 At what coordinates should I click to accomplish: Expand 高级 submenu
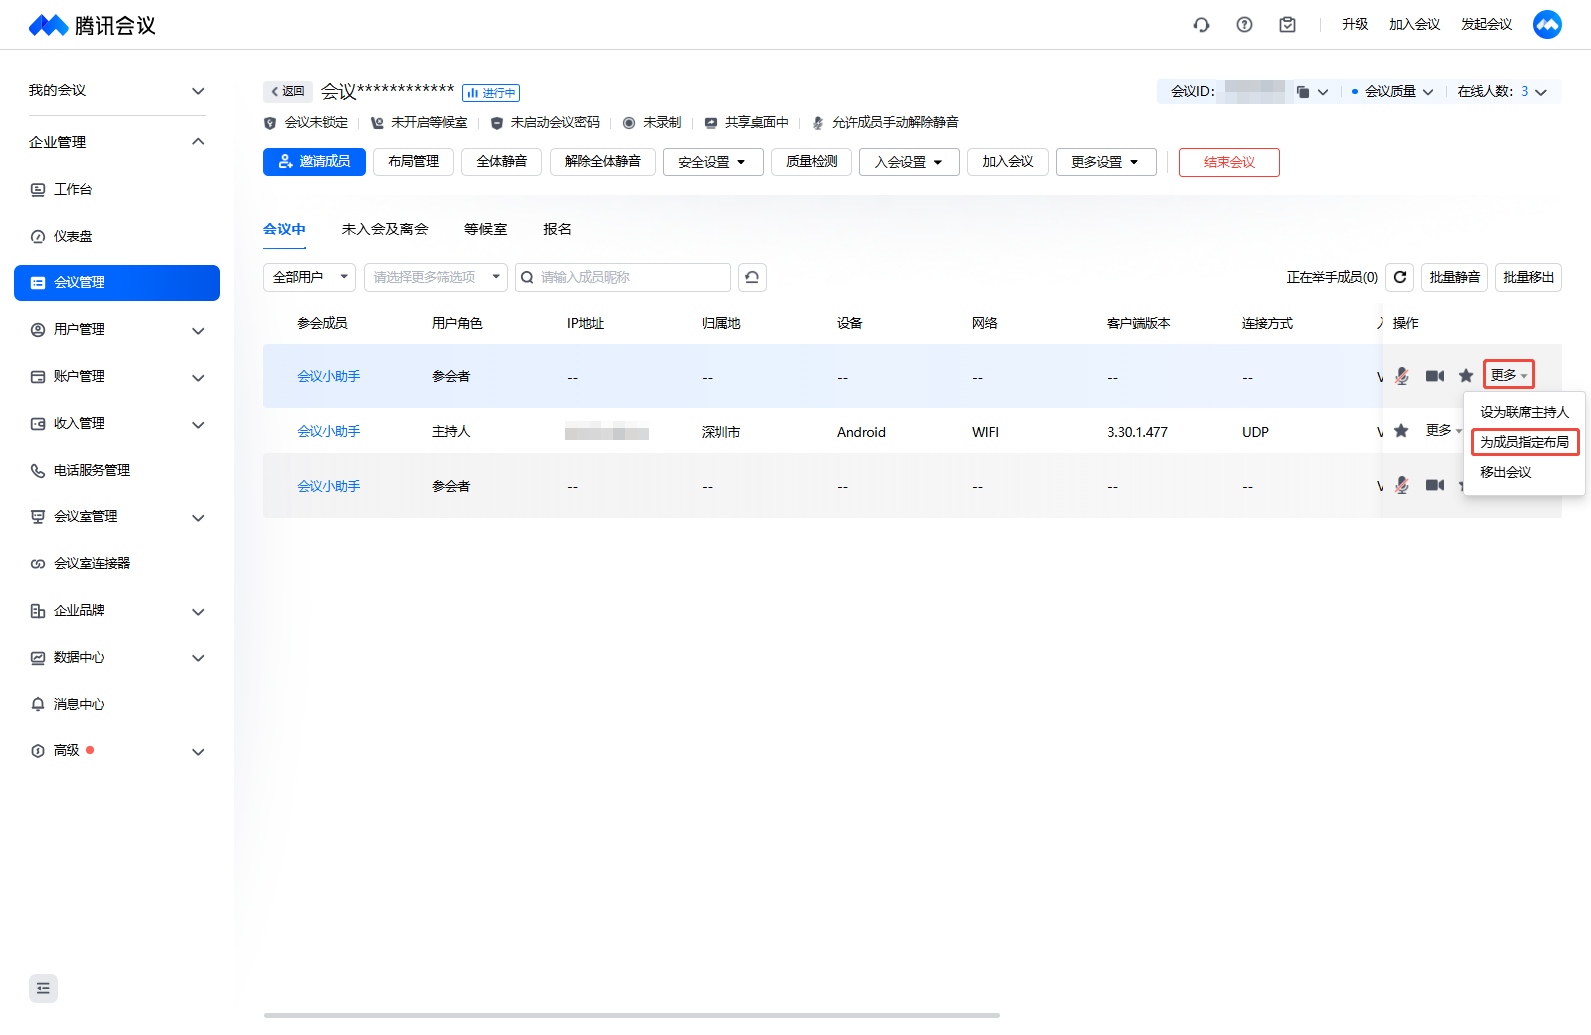coord(198,751)
